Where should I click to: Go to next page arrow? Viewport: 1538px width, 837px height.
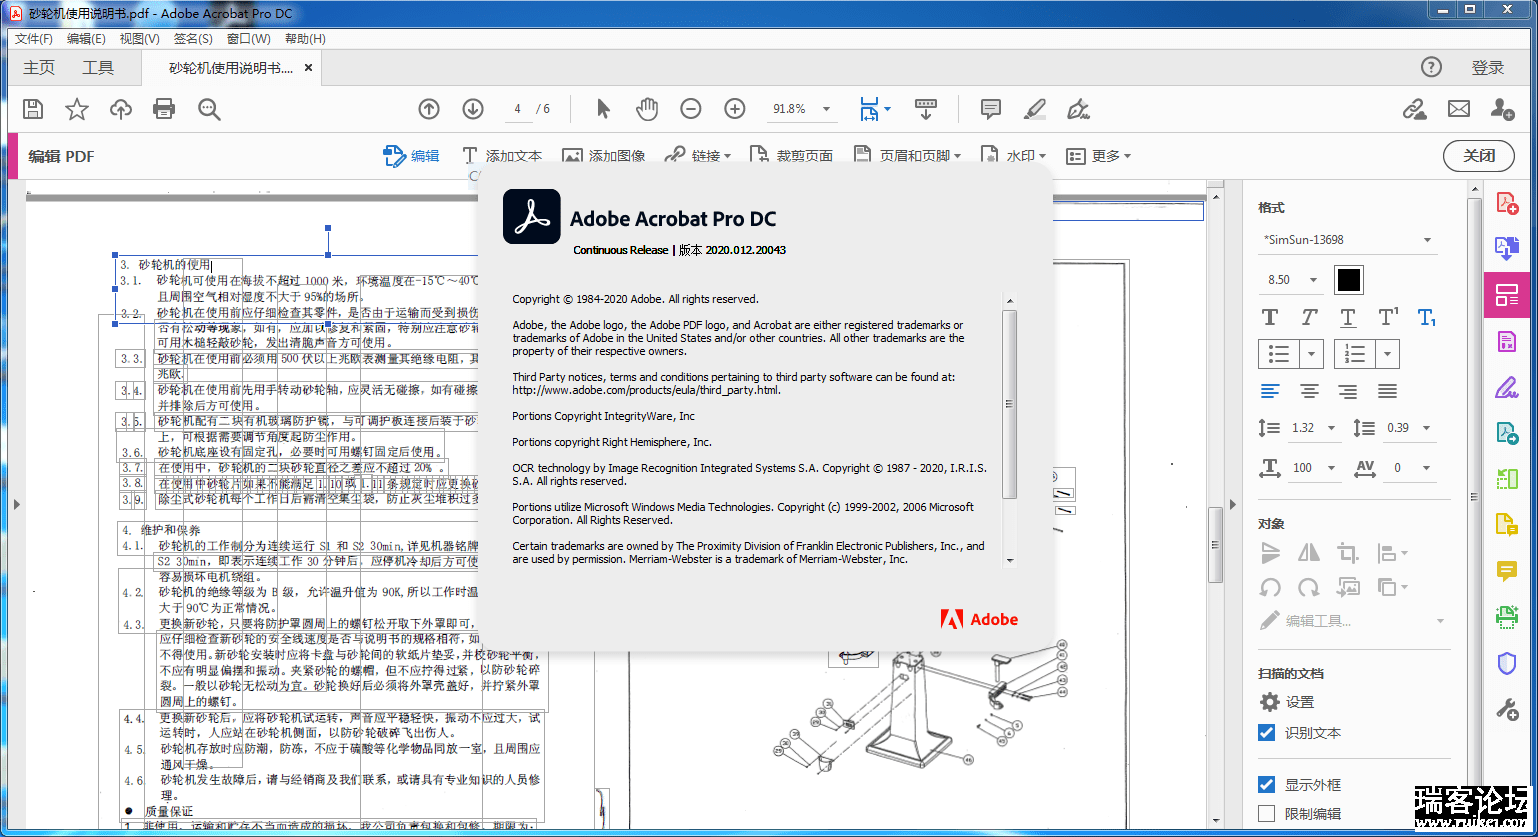[x=473, y=109]
